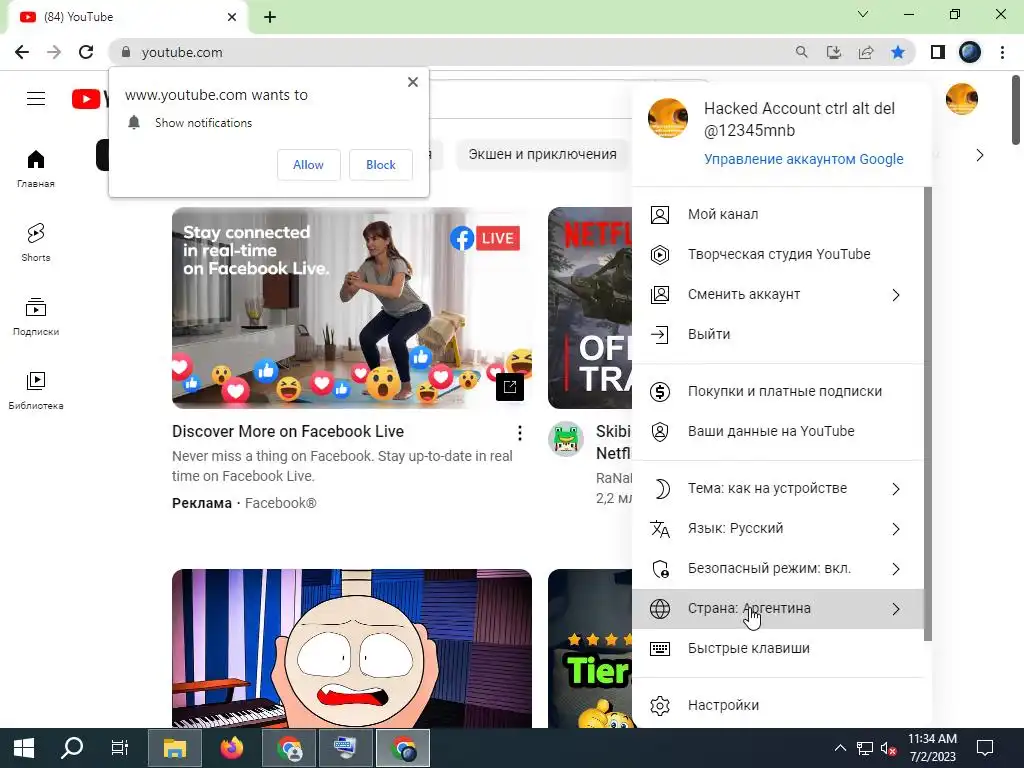Open the cartoon face video thumbnail
Screen dimensions: 1024x768
click(352, 648)
